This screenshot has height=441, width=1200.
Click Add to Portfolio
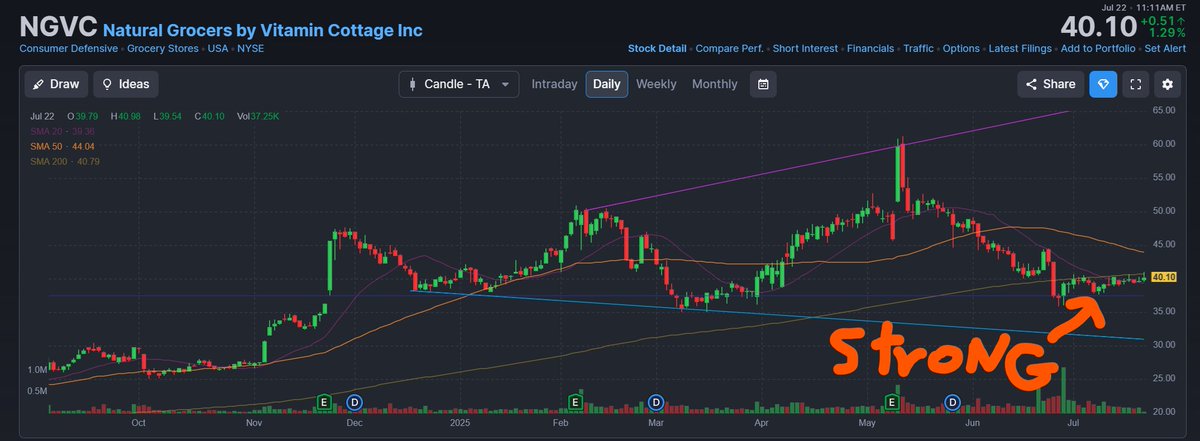coord(1099,48)
